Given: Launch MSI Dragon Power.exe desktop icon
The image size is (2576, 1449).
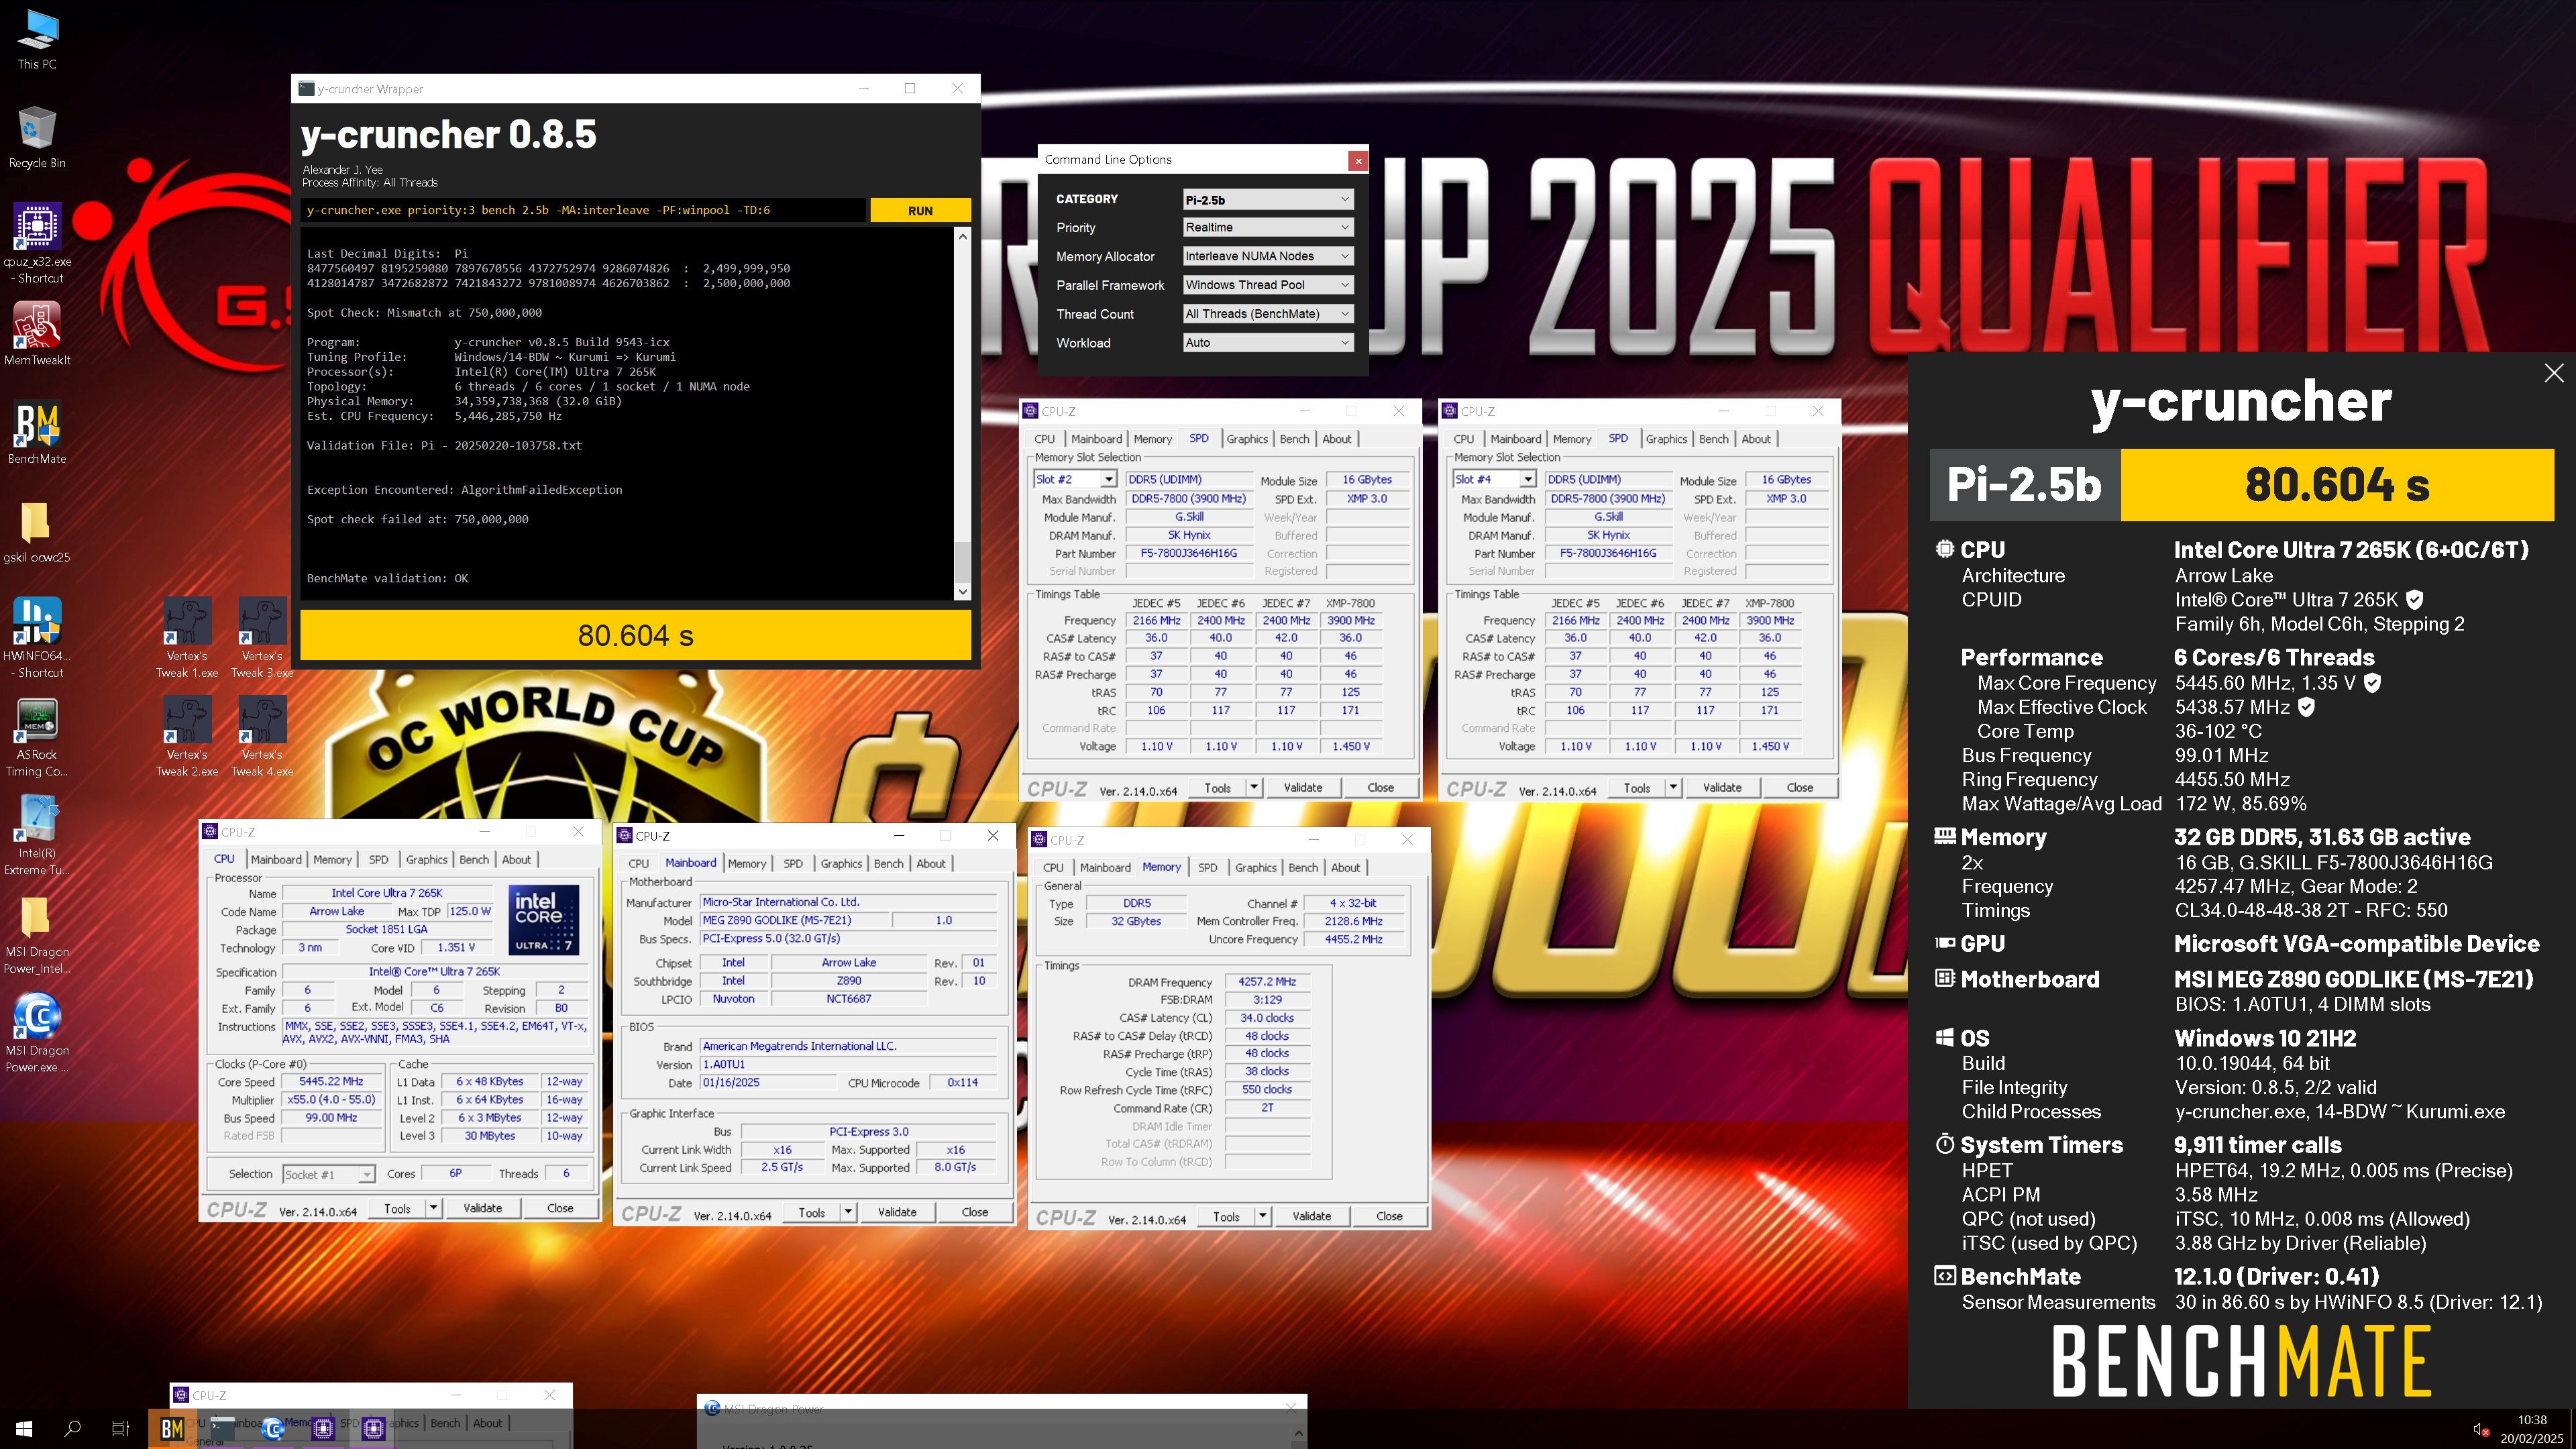Looking at the screenshot, I should [x=37, y=1032].
